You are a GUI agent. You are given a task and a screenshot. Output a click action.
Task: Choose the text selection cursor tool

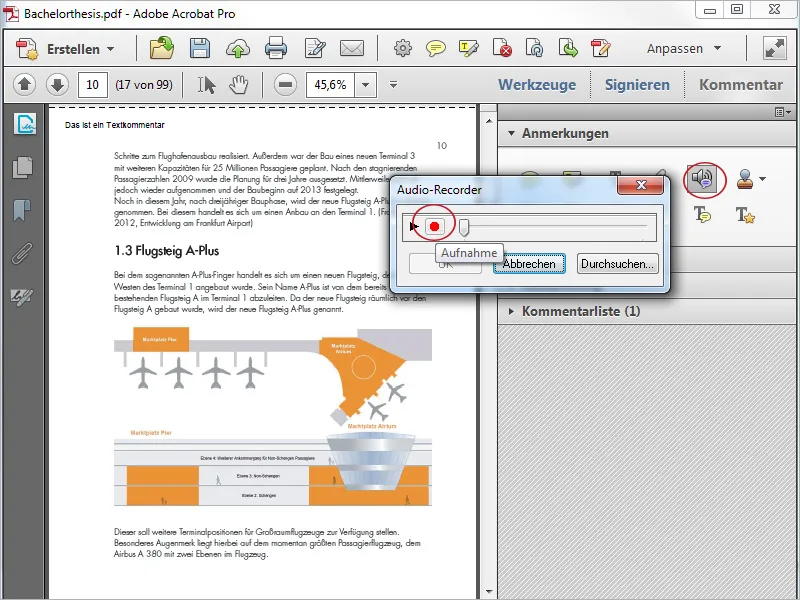(206, 85)
